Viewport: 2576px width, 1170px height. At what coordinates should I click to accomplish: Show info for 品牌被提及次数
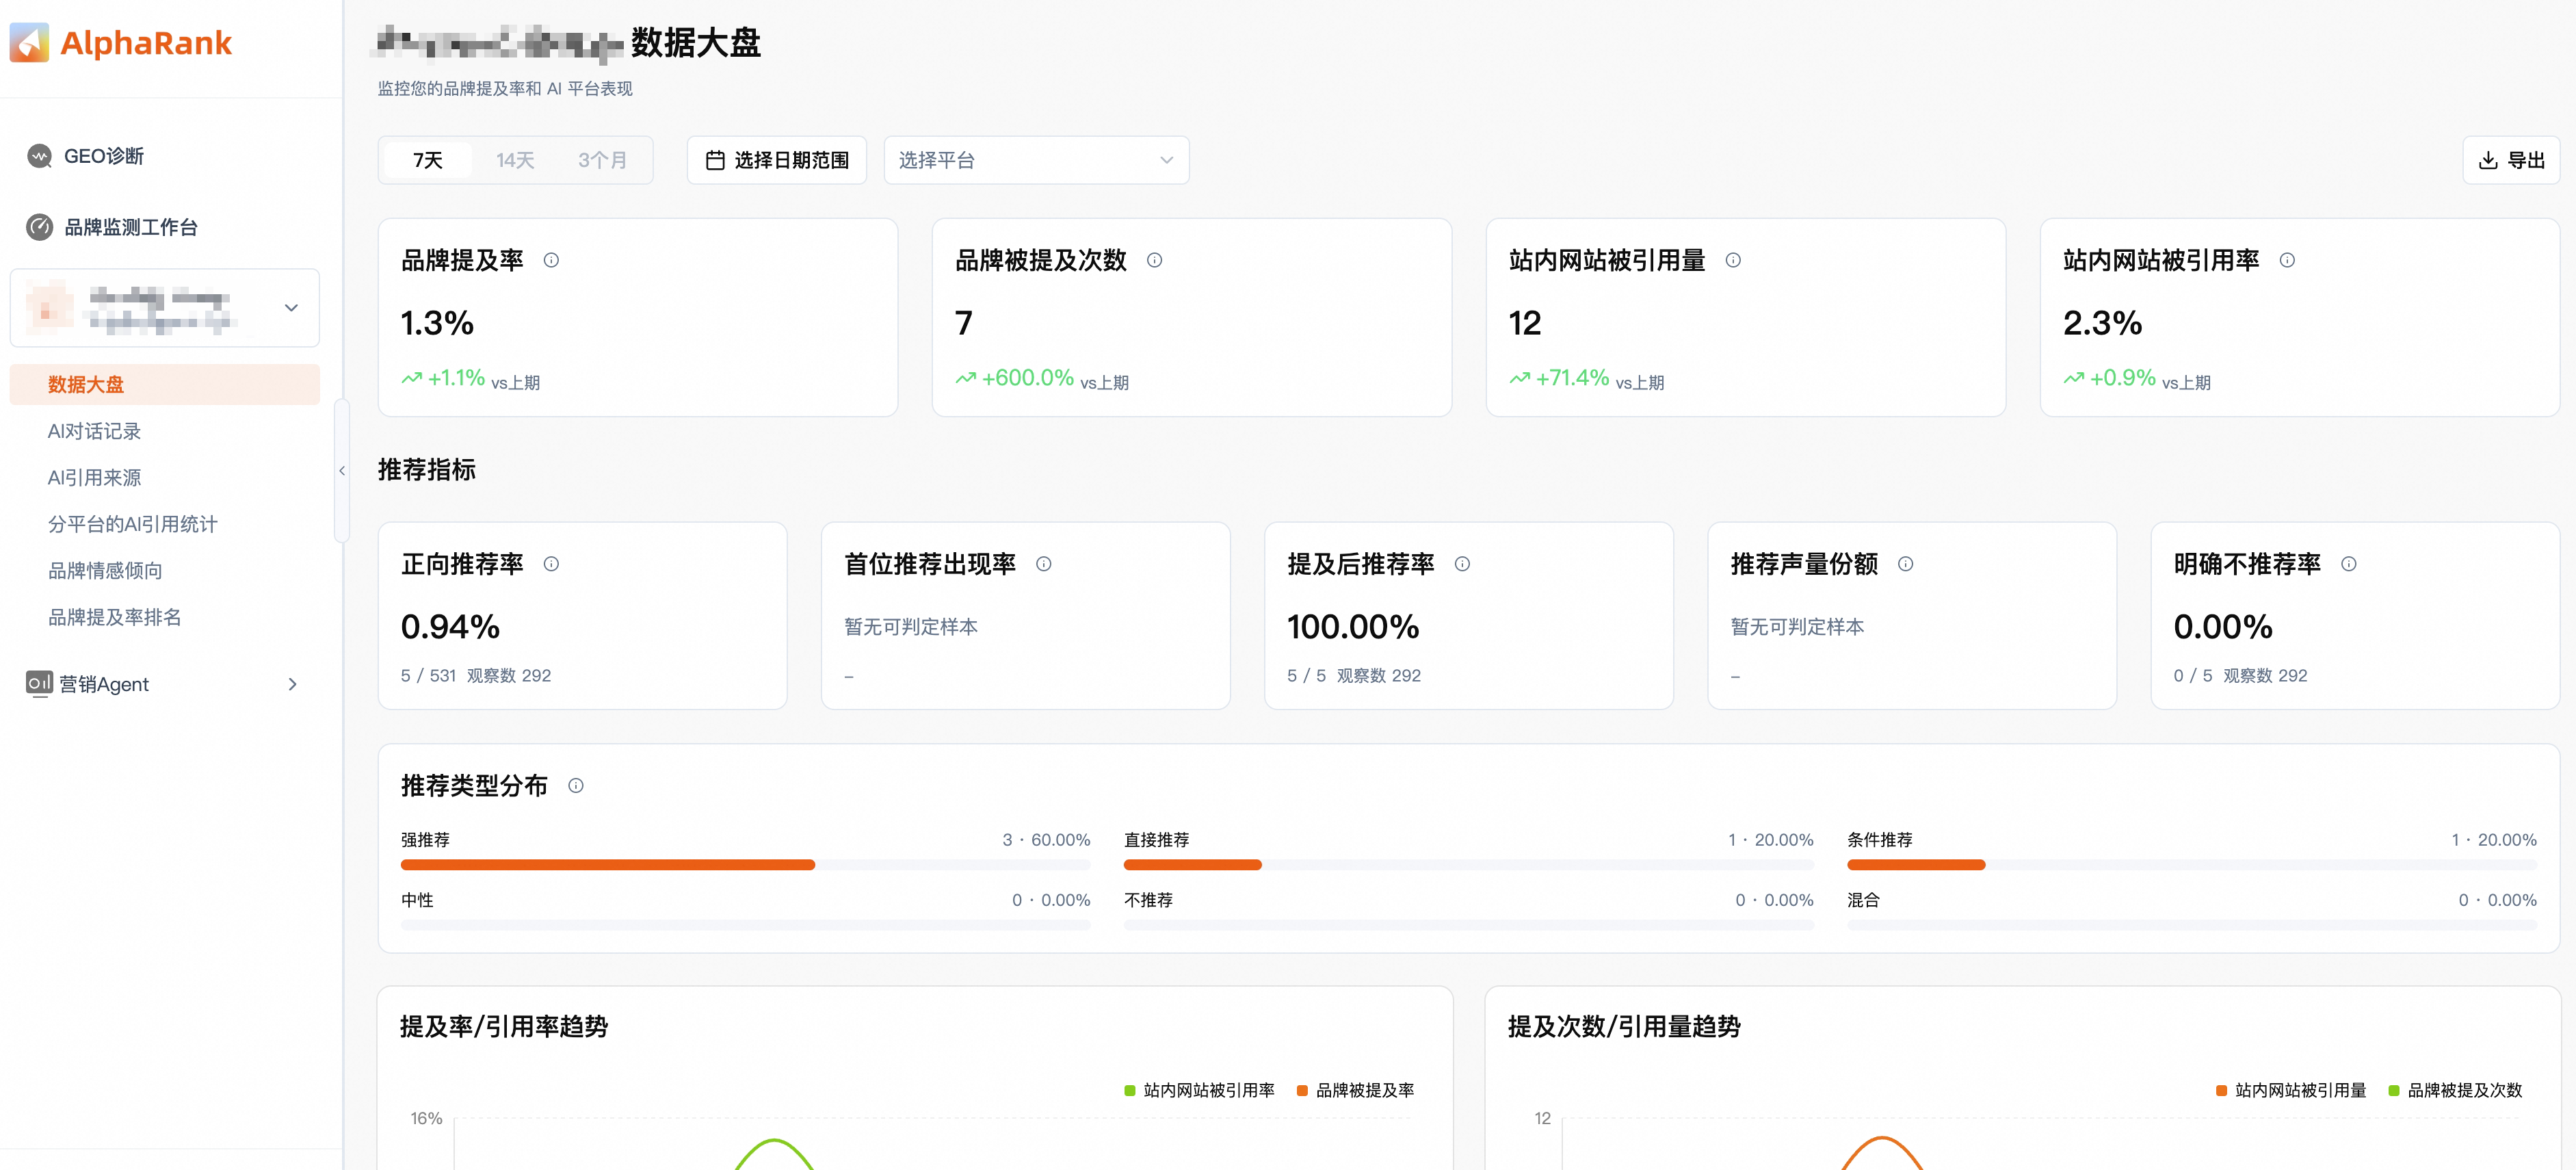click(1154, 260)
